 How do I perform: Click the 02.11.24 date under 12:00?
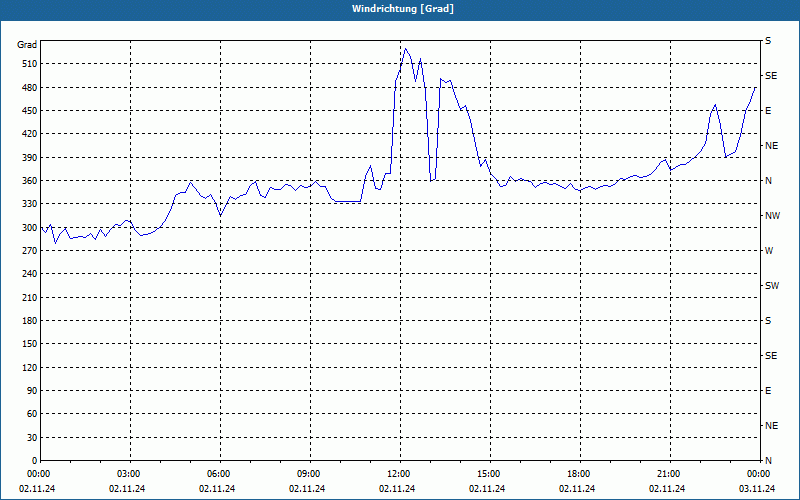pyautogui.click(x=397, y=489)
